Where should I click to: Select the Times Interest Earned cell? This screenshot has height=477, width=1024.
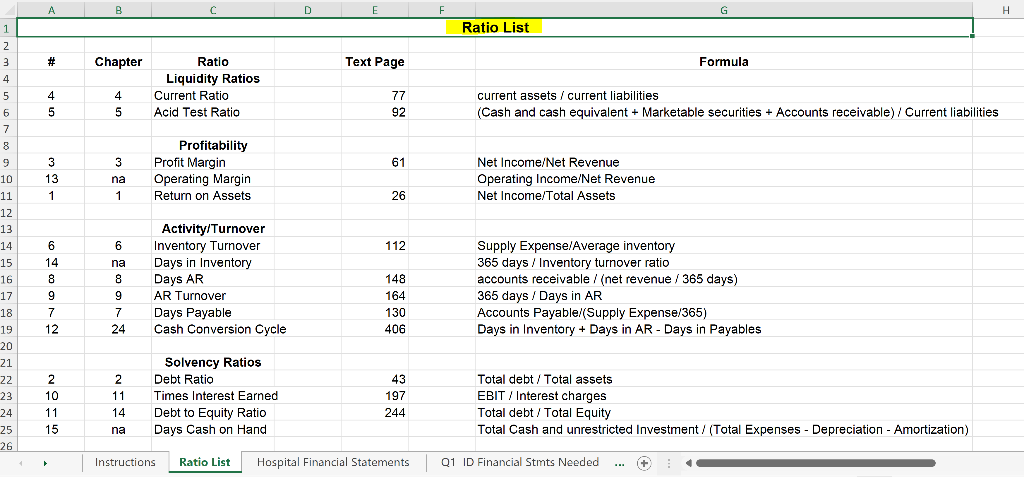pyautogui.click(x=212, y=396)
